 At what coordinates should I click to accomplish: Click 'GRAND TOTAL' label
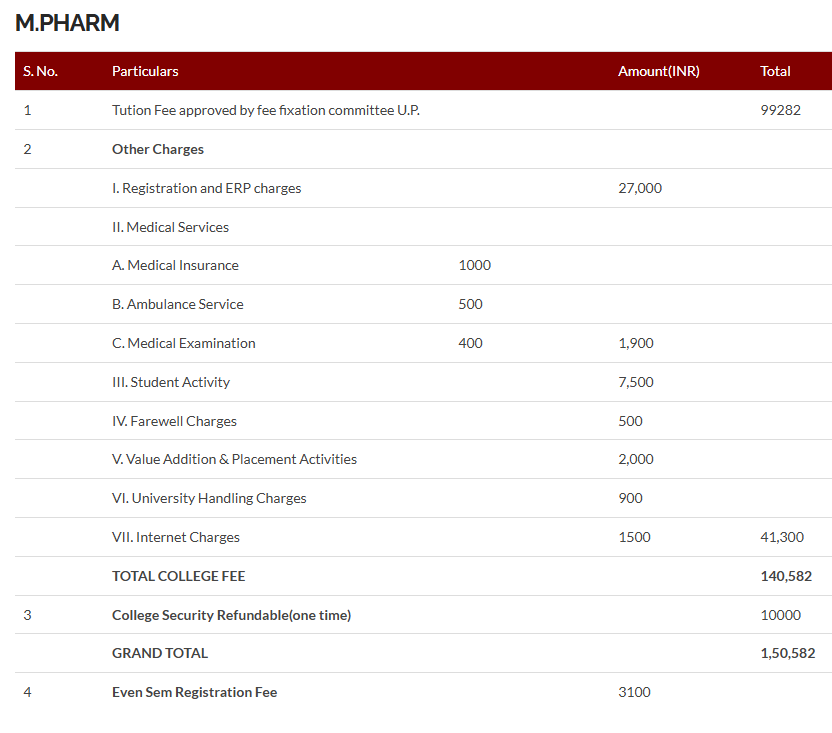point(160,653)
